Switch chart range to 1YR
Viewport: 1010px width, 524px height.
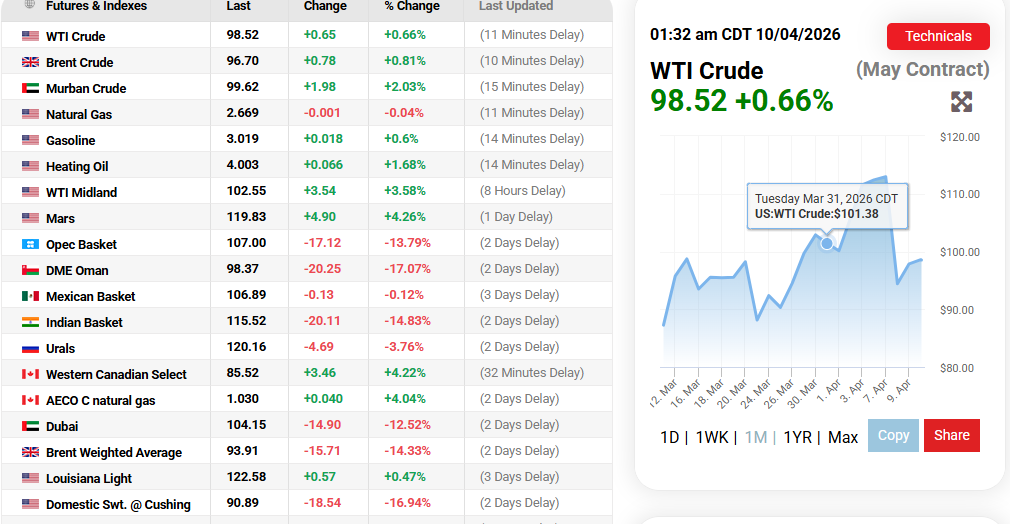(797, 438)
